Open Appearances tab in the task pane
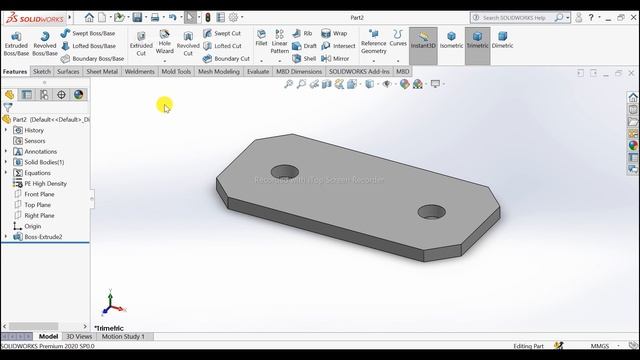 click(633, 145)
